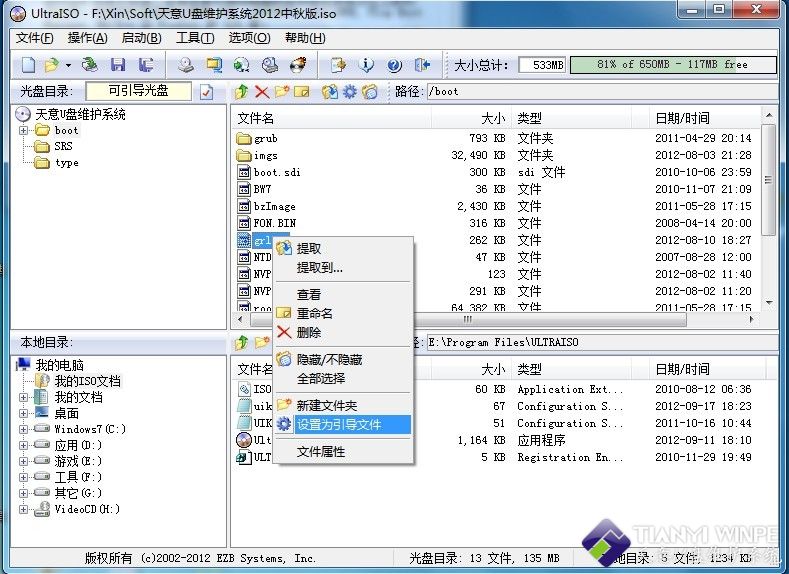Open the 工具(T) menu
The image size is (789, 574).
click(x=195, y=38)
